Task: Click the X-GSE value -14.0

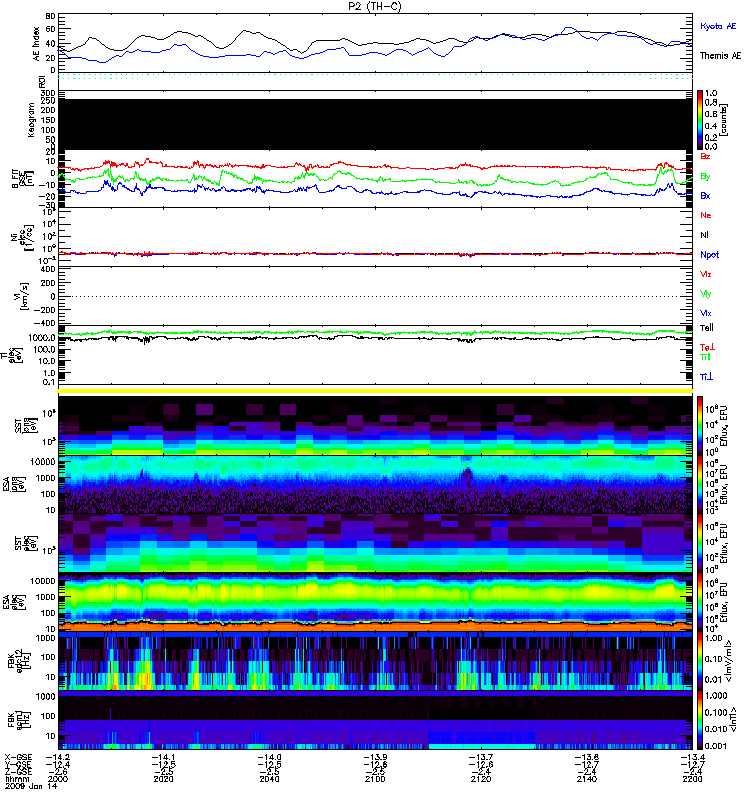Action: (269, 757)
